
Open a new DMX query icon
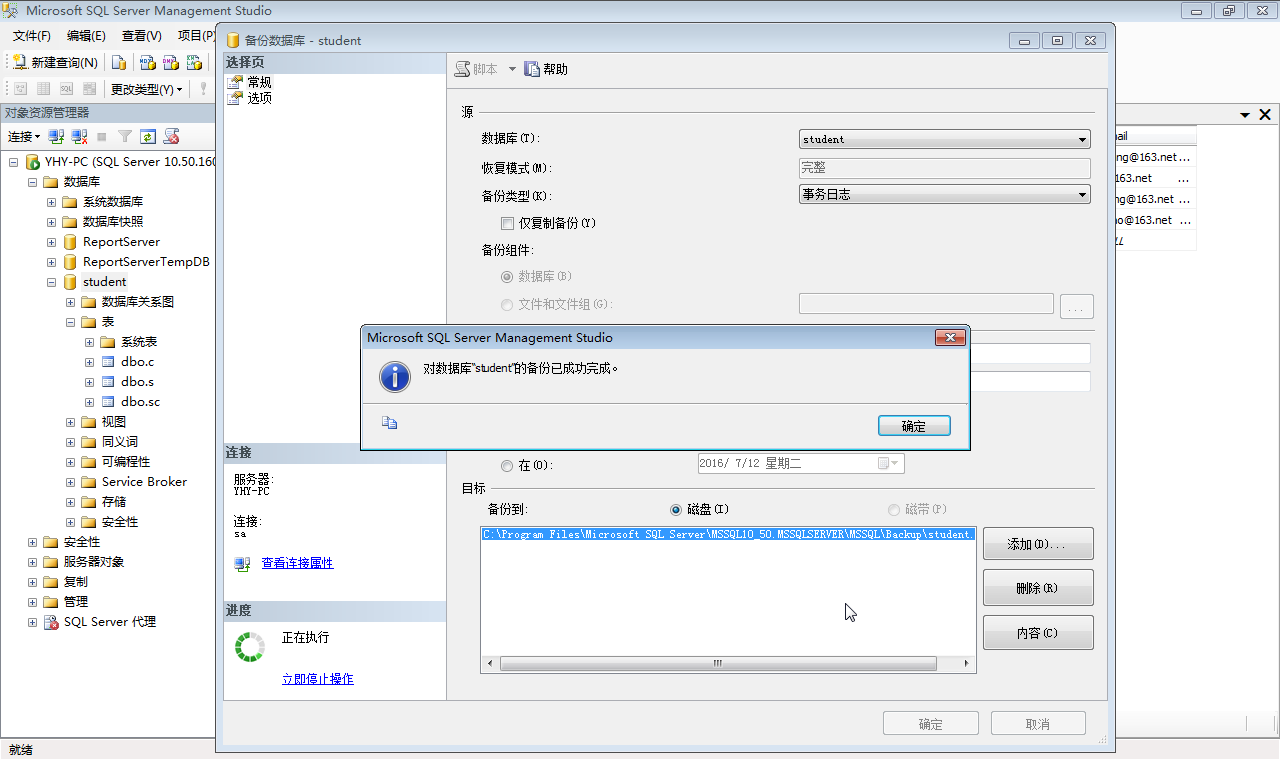coord(171,62)
